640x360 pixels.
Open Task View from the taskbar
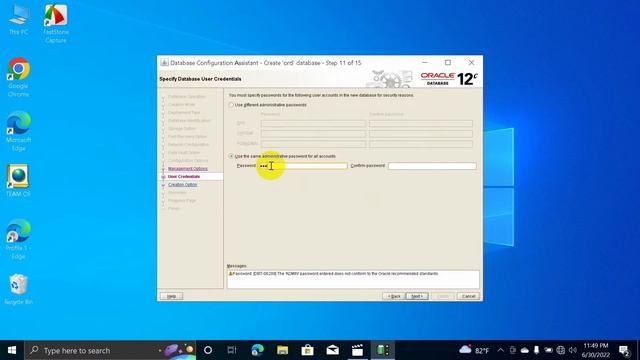[232, 350]
